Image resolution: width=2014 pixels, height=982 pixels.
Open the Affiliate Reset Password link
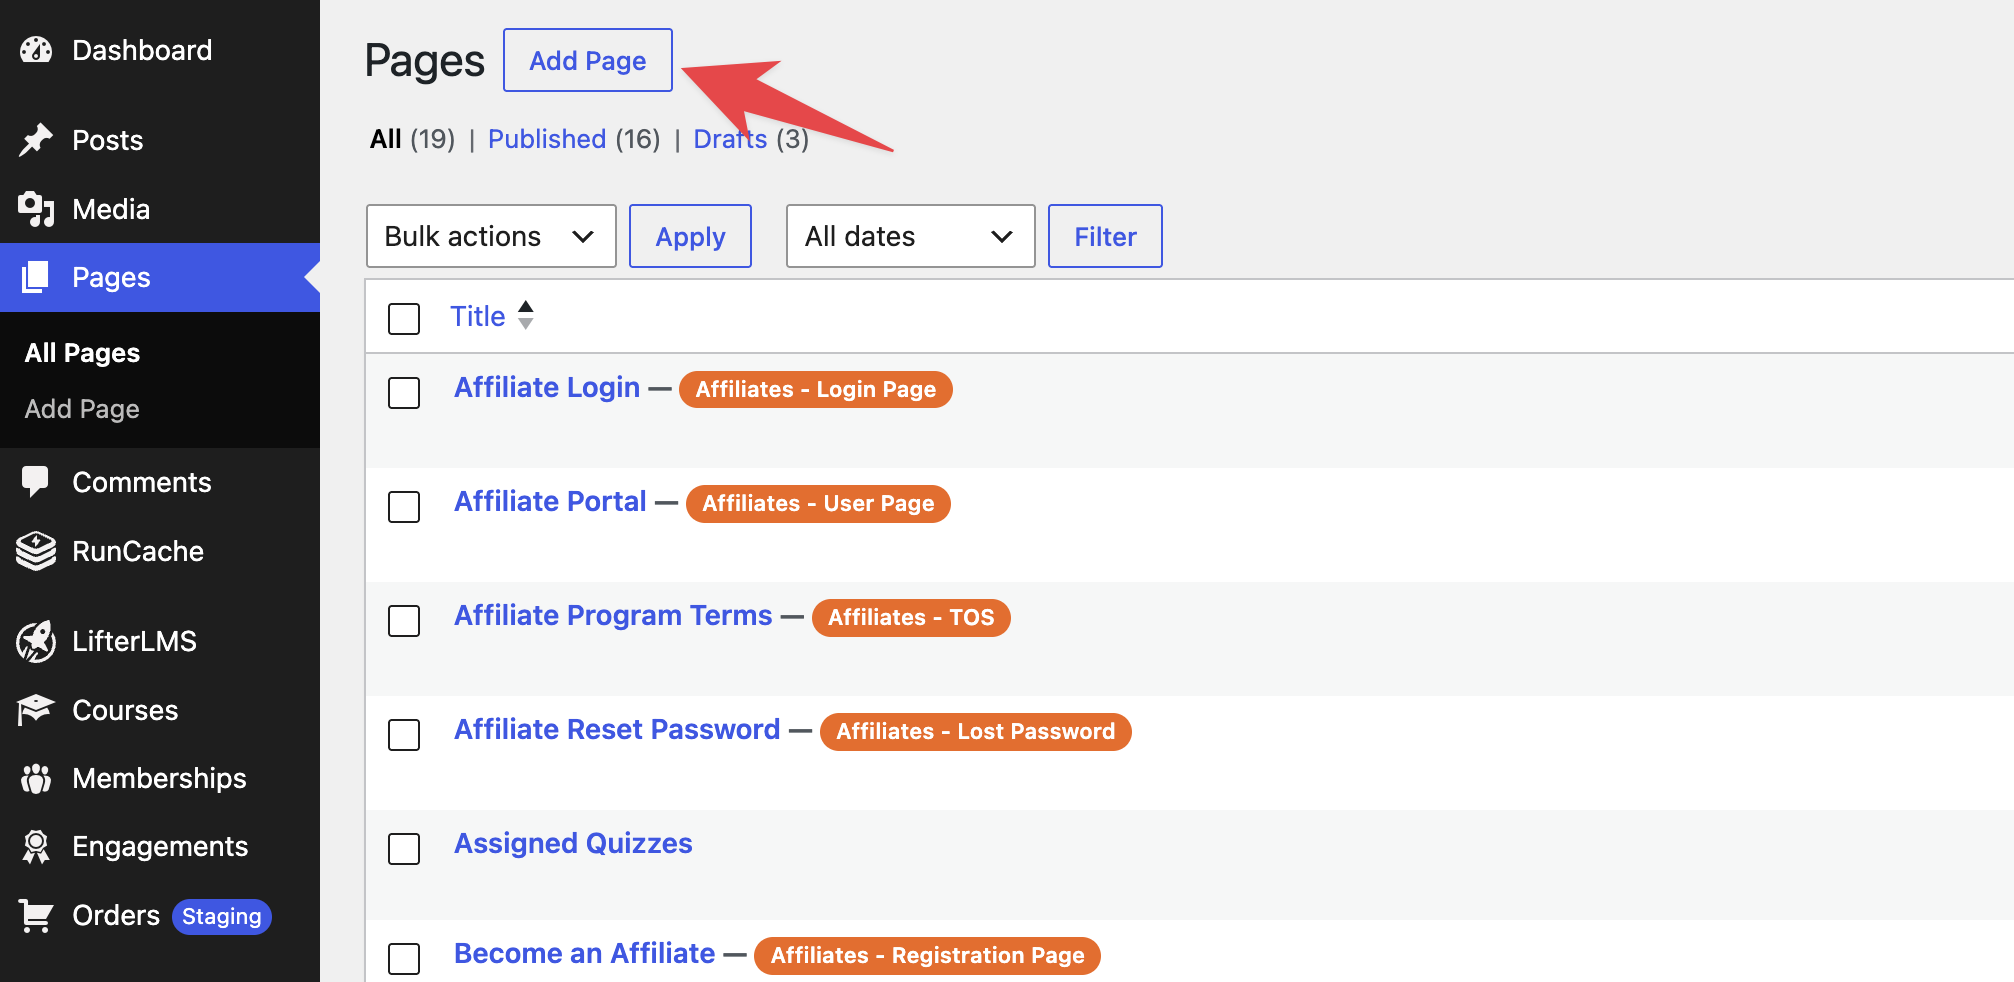[617, 730]
